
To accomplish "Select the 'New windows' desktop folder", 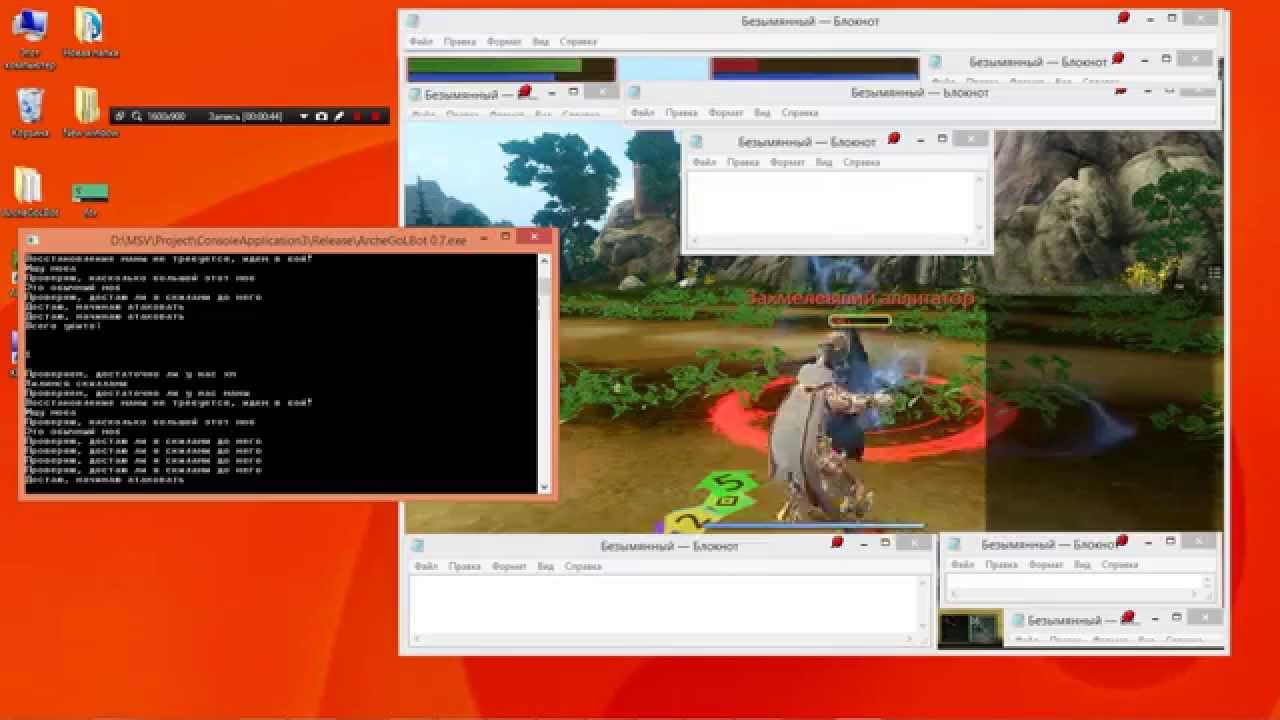I will [89, 112].
